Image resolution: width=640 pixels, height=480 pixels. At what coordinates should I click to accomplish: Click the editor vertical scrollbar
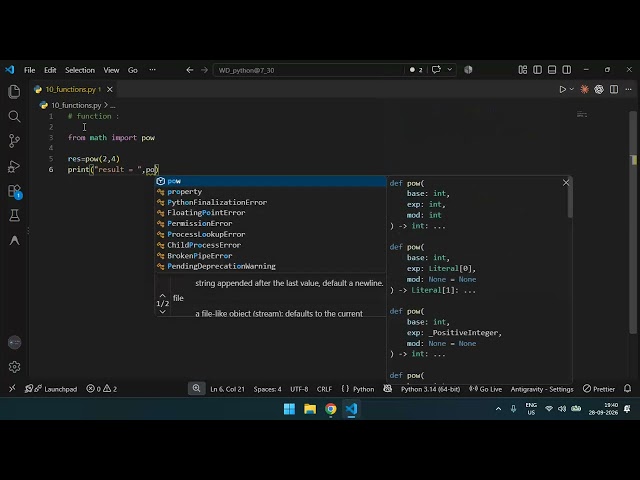coord(633,220)
